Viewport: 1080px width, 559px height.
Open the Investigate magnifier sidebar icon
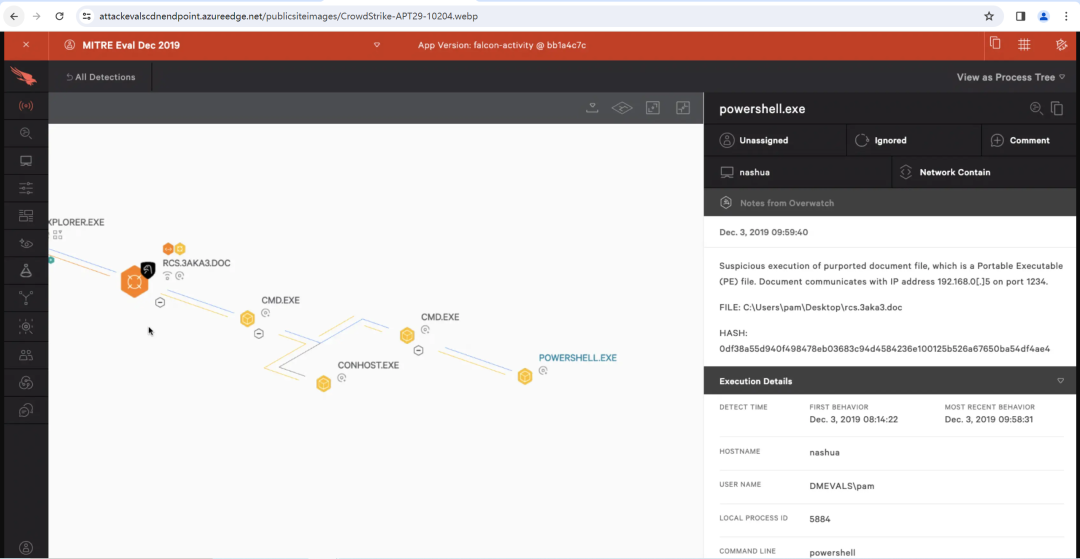pos(25,134)
